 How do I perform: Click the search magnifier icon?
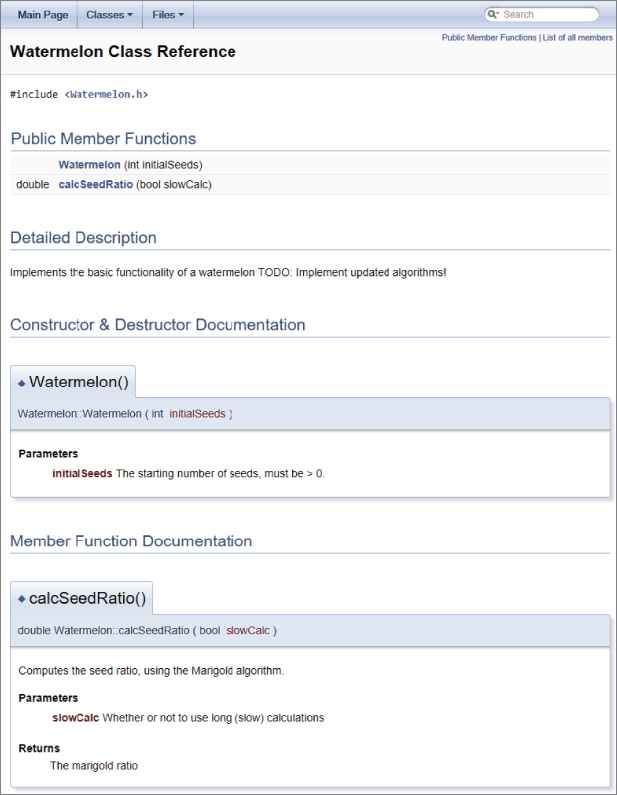pos(492,14)
